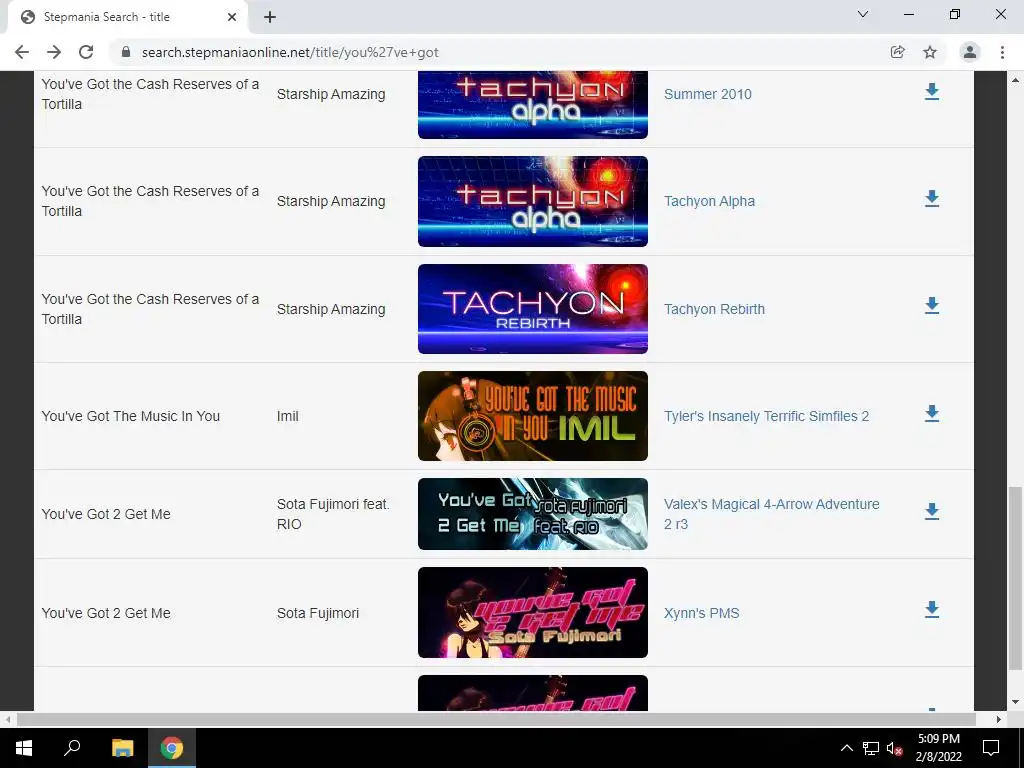Viewport: 1024px width, 768px height.
Task: Select 'Starship Amazing' in the Tachyon Rebirth row
Action: (330, 309)
